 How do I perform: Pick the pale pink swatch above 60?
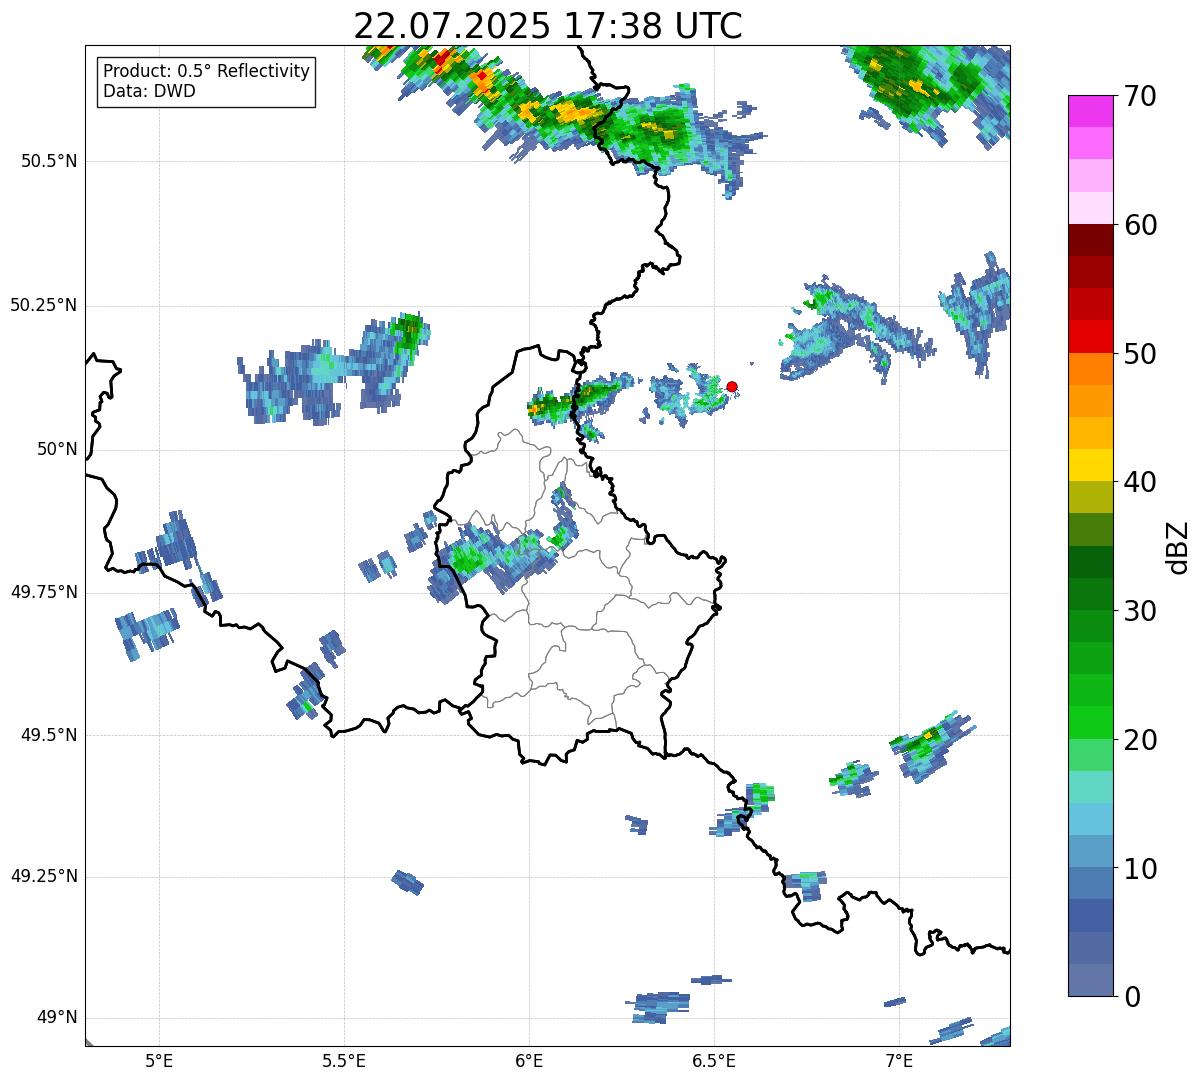click(x=1090, y=208)
